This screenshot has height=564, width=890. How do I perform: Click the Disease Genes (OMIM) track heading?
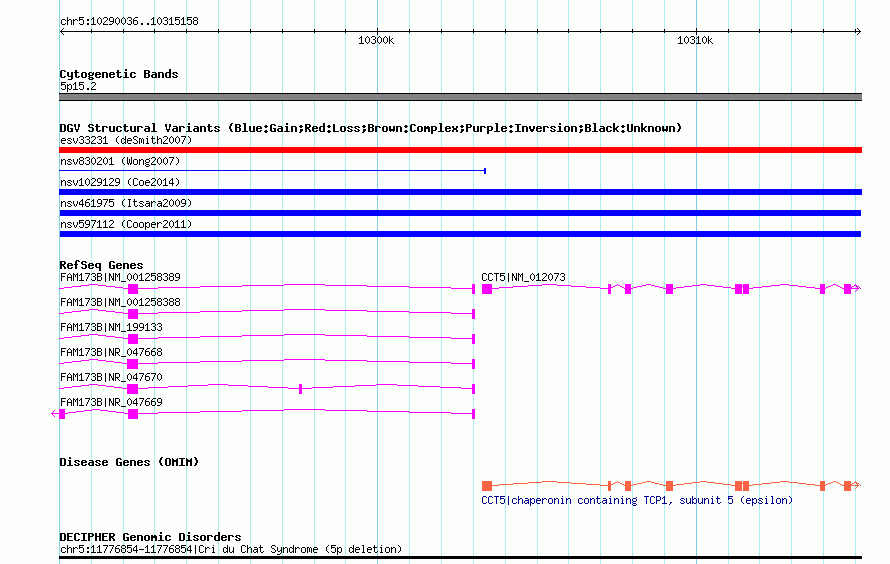pyautogui.click(x=129, y=462)
